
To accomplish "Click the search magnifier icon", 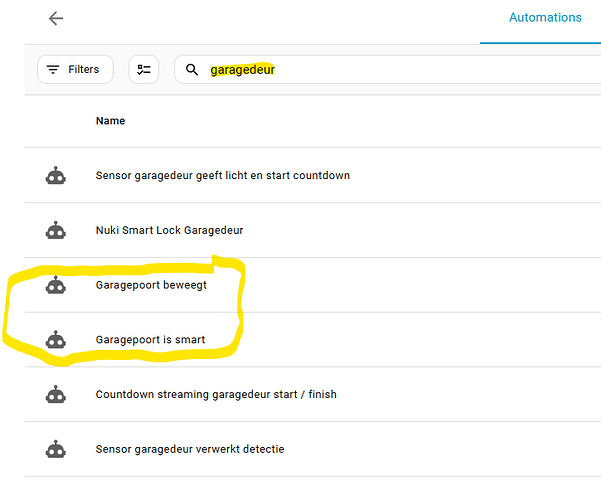I will (192, 70).
